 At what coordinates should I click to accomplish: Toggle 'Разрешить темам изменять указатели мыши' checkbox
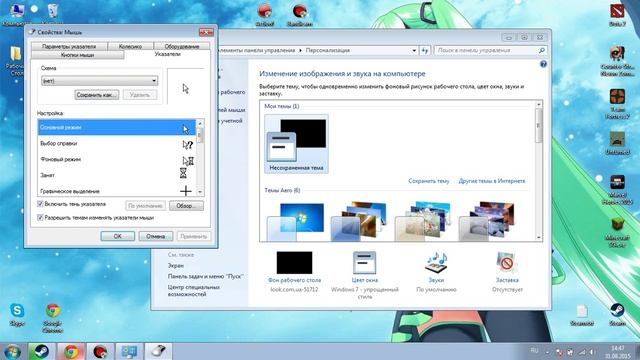pos(40,218)
